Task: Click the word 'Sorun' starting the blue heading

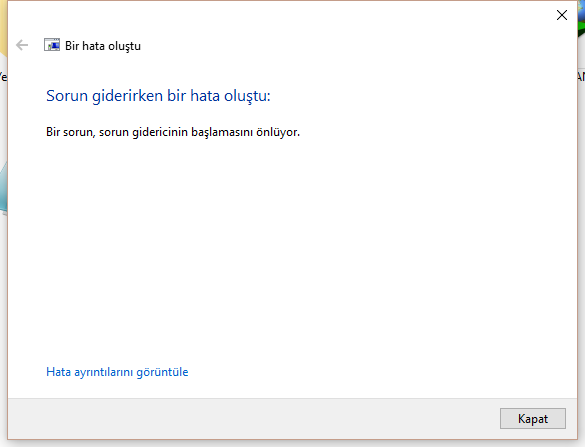Action: click(67, 96)
